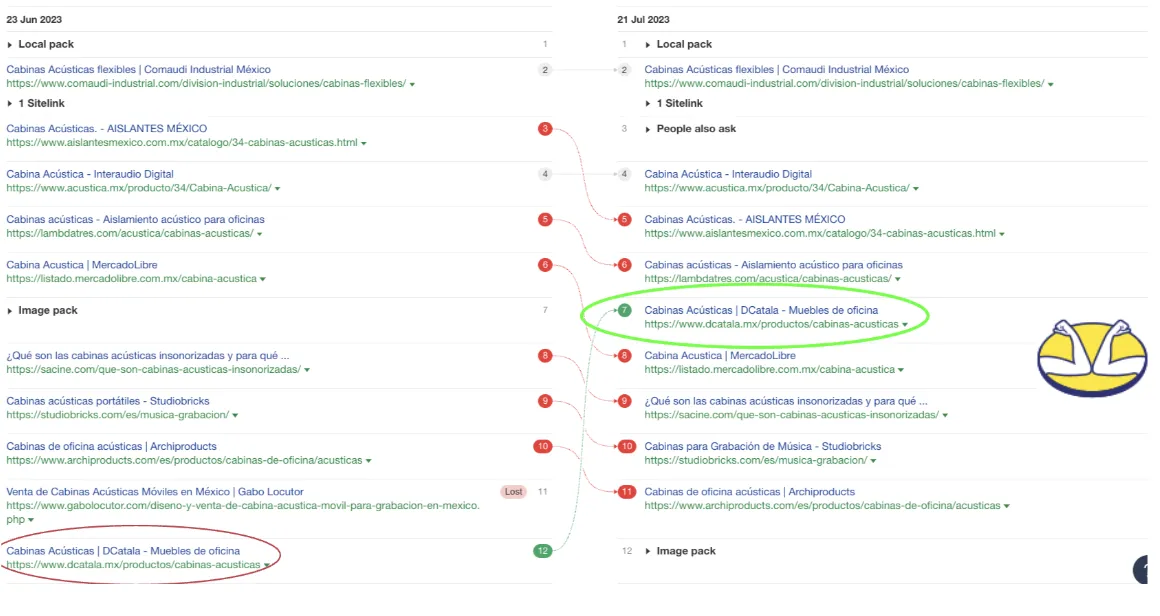Open URL dropdown for listado.mercadolibre.com.mx, 21 Jul

901,370
